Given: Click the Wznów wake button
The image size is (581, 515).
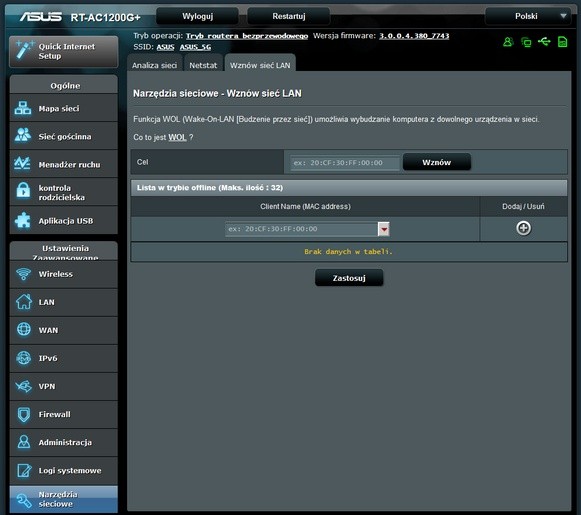Looking at the screenshot, I should [x=436, y=162].
